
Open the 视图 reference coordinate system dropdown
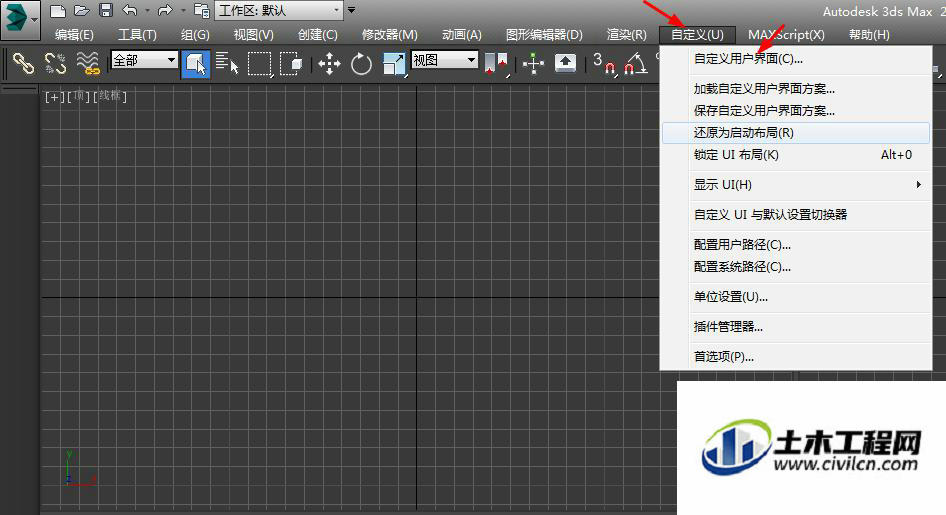tap(445, 60)
